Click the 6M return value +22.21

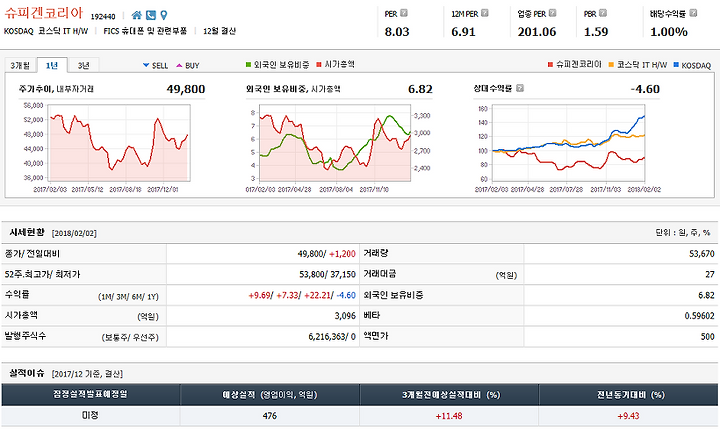click(x=317, y=295)
